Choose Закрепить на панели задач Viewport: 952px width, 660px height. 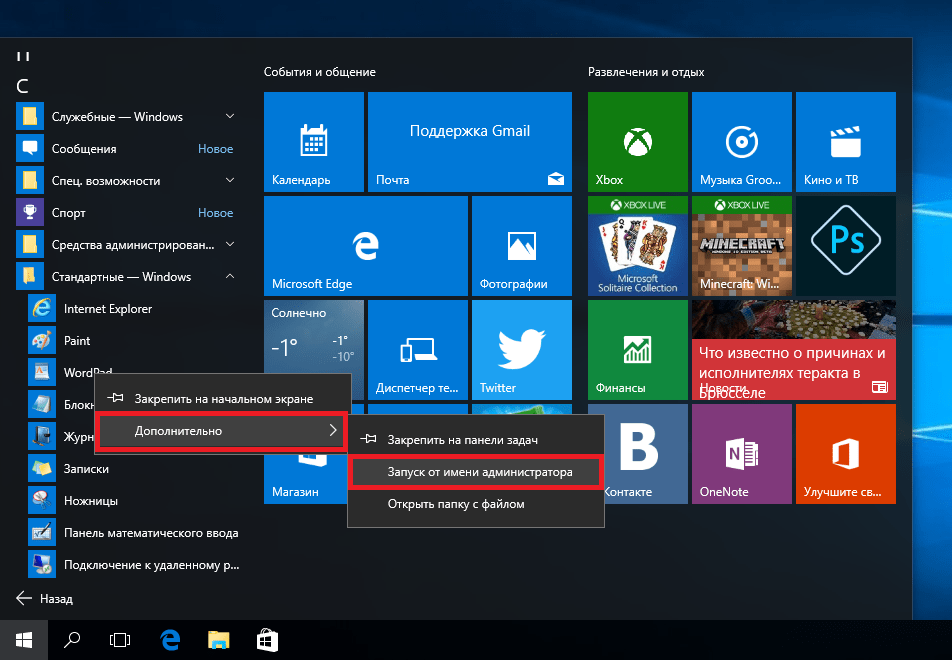(462, 439)
